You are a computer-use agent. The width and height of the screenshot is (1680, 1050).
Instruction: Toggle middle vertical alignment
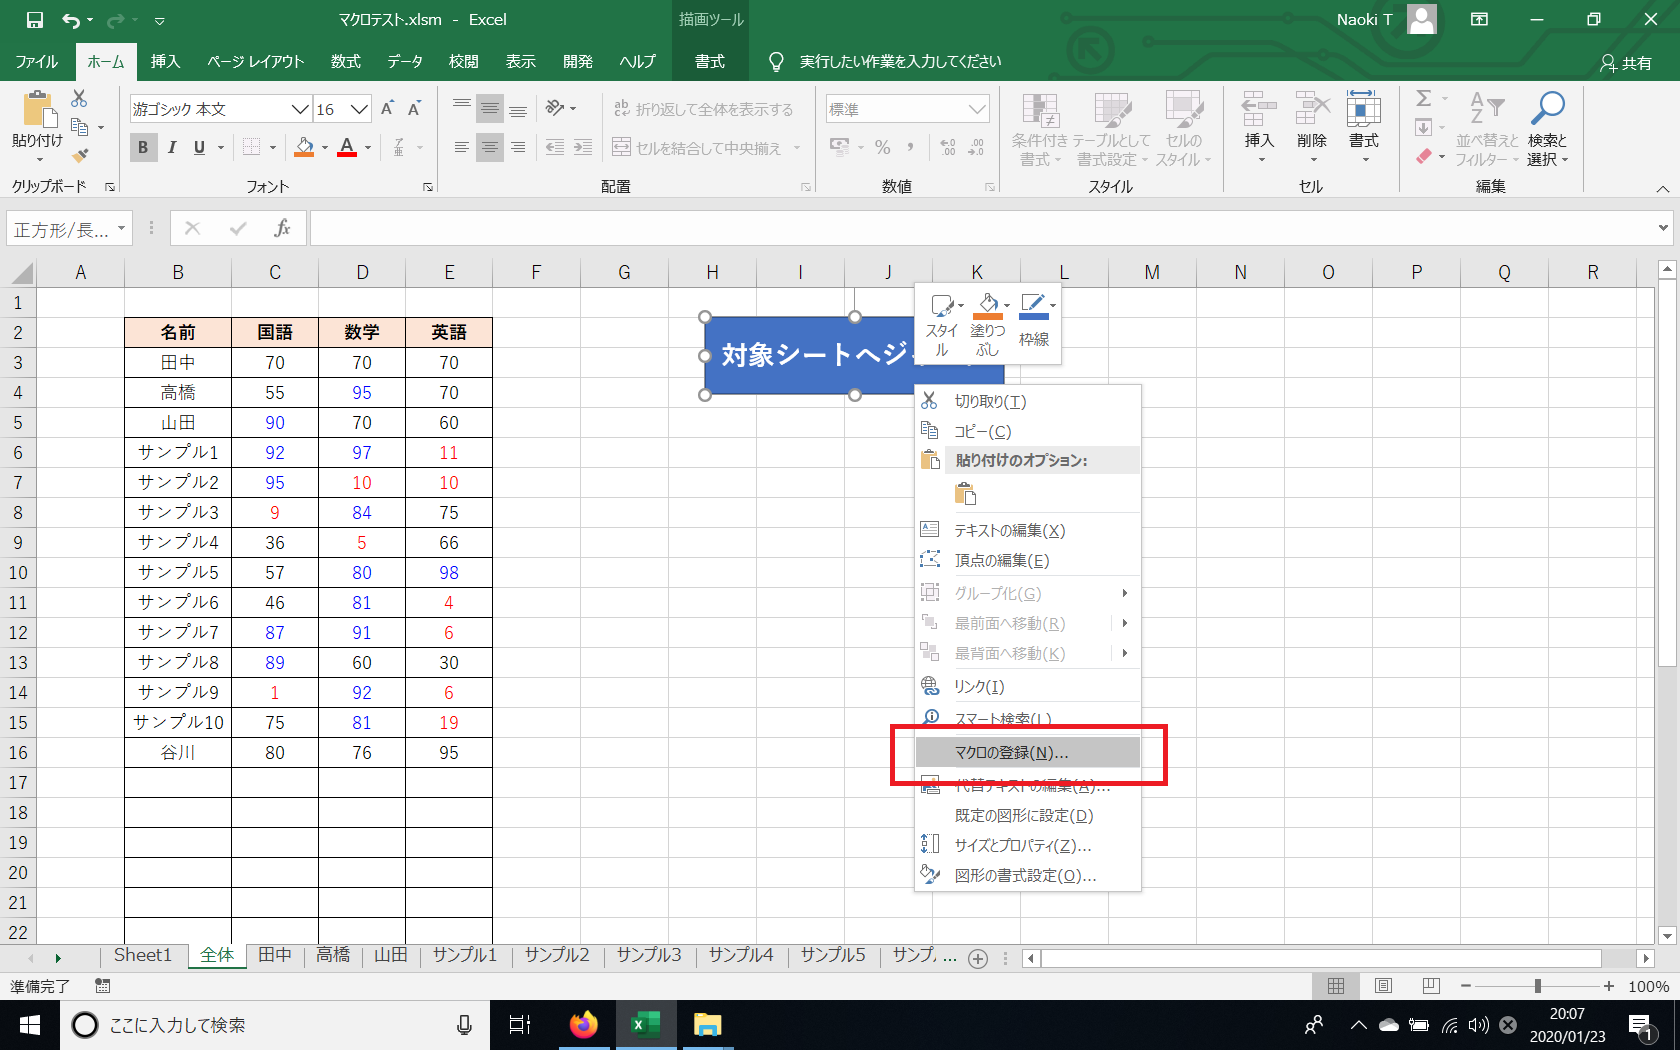coord(489,108)
